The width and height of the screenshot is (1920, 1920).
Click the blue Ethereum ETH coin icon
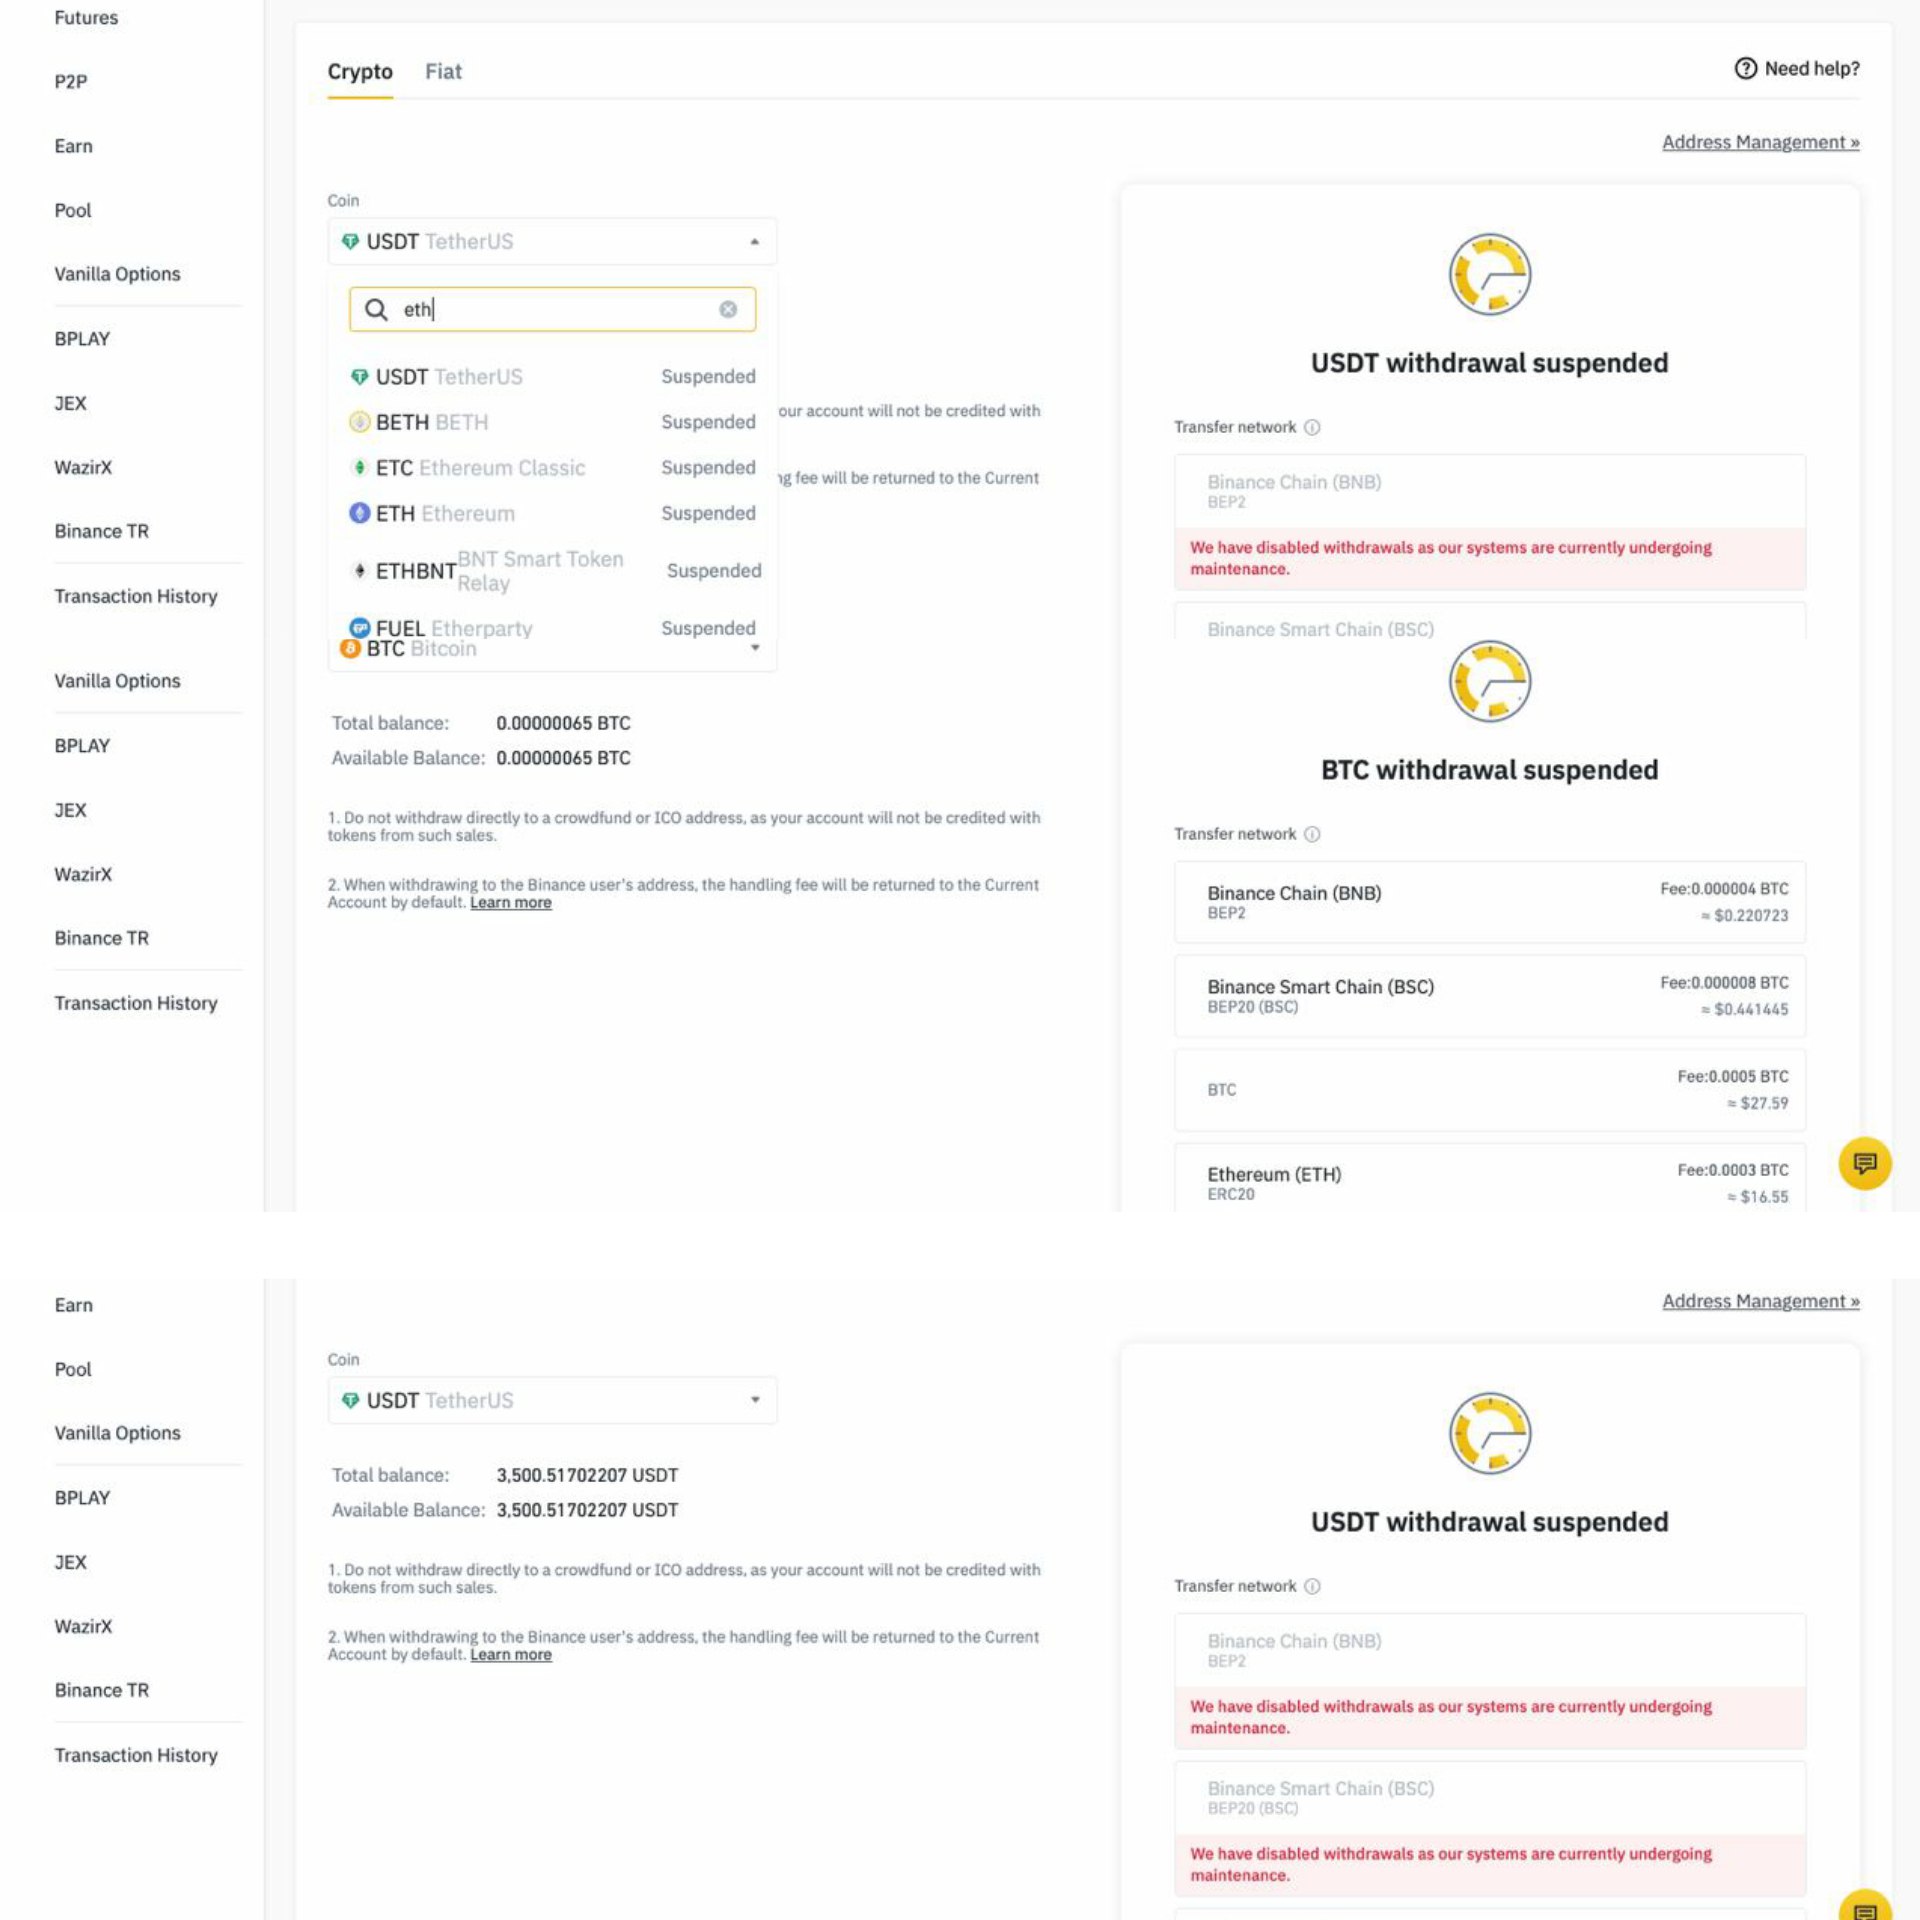(x=360, y=513)
